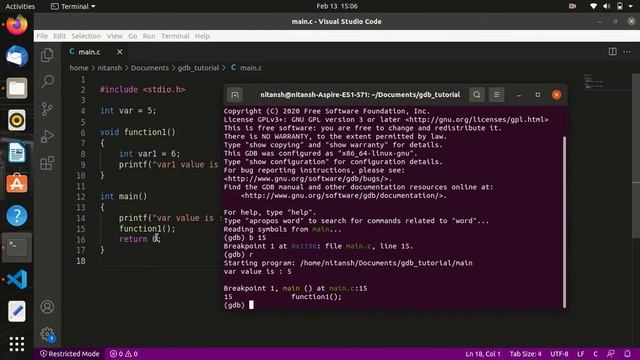Screen dimensions: 640x360
Task: Place cursor on line 15 'function1();' in editor
Action: 147,229
